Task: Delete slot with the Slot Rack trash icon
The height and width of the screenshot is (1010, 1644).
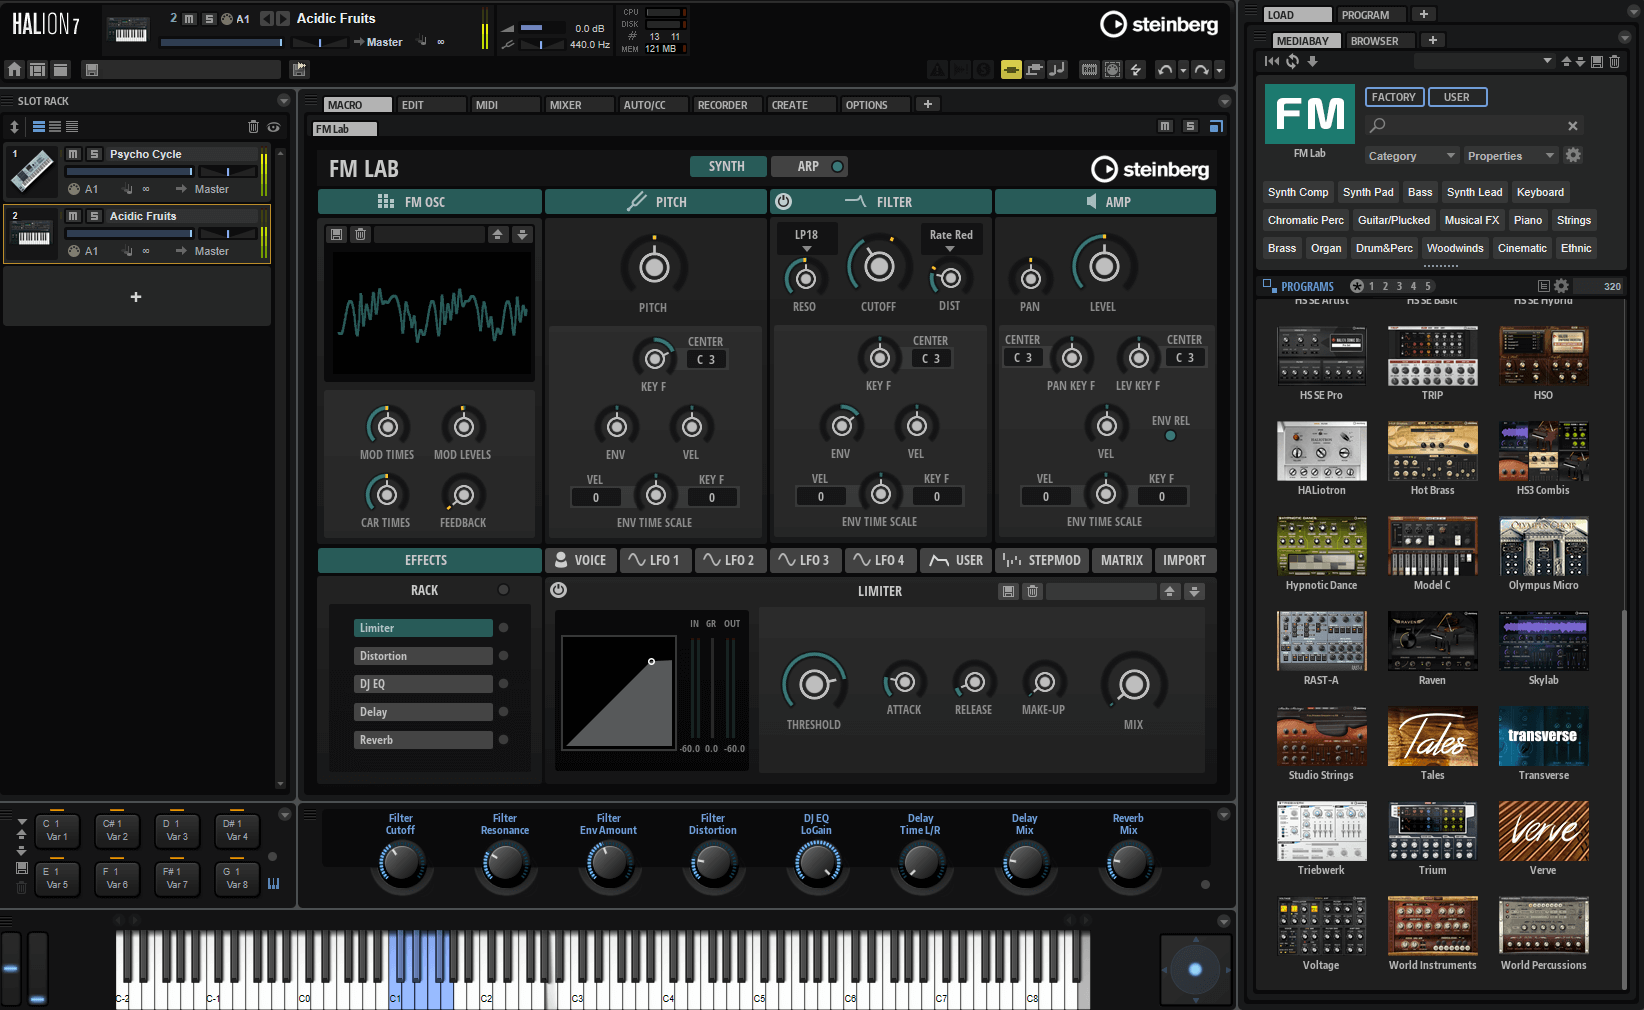Action: (253, 127)
